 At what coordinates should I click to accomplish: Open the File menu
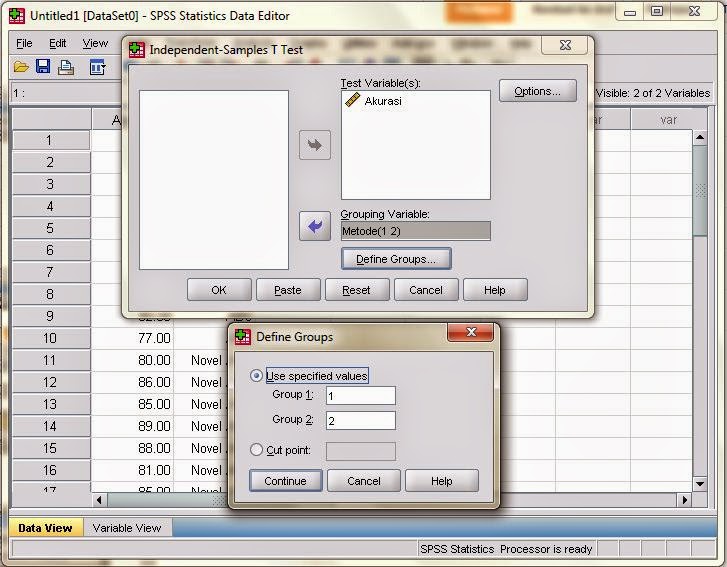(x=24, y=44)
